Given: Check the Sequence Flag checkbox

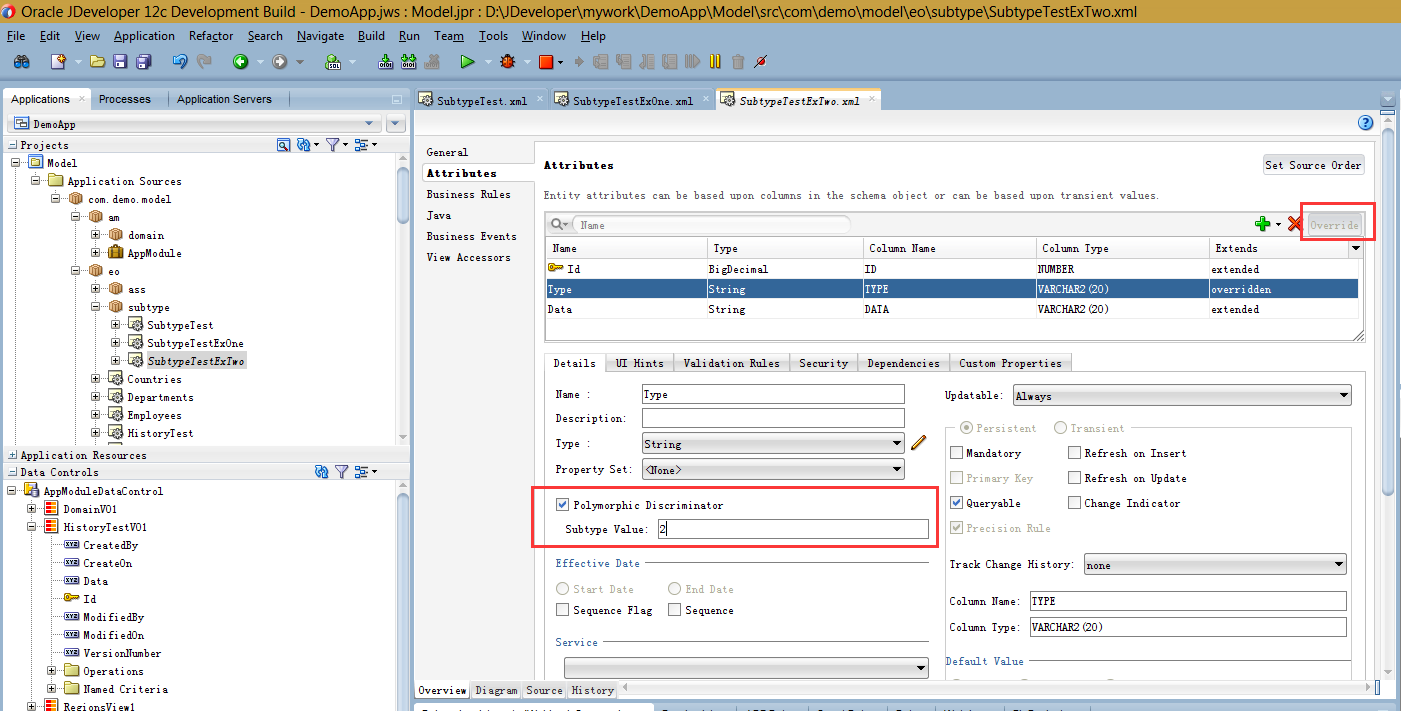Looking at the screenshot, I should pyautogui.click(x=562, y=610).
